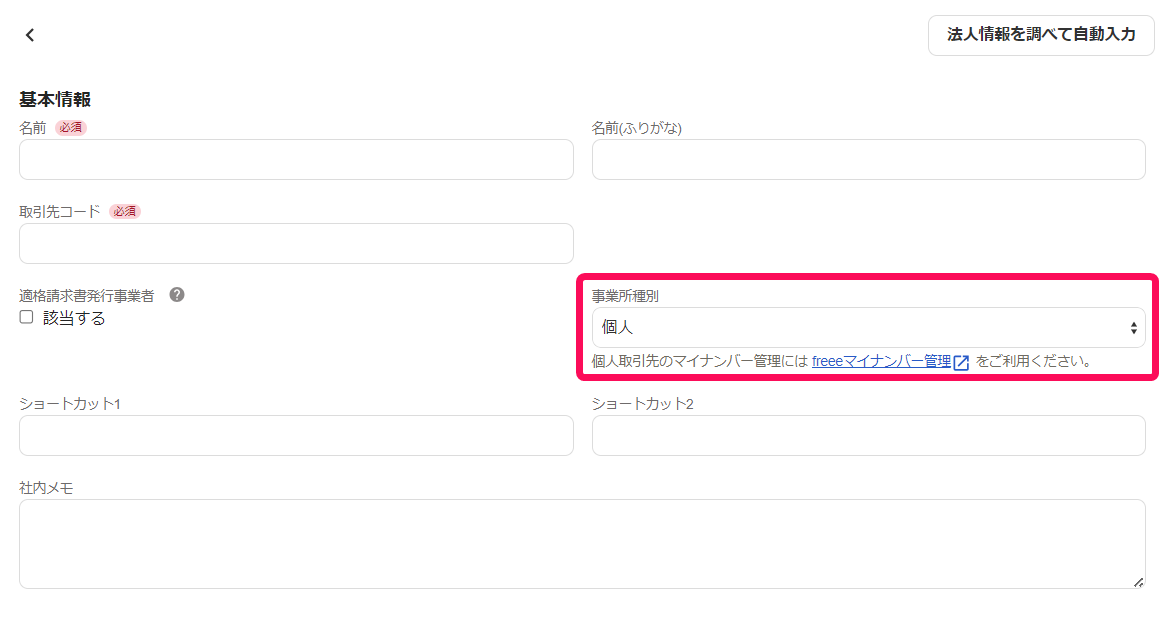Click the 必須 badge next to 名前

(x=71, y=128)
